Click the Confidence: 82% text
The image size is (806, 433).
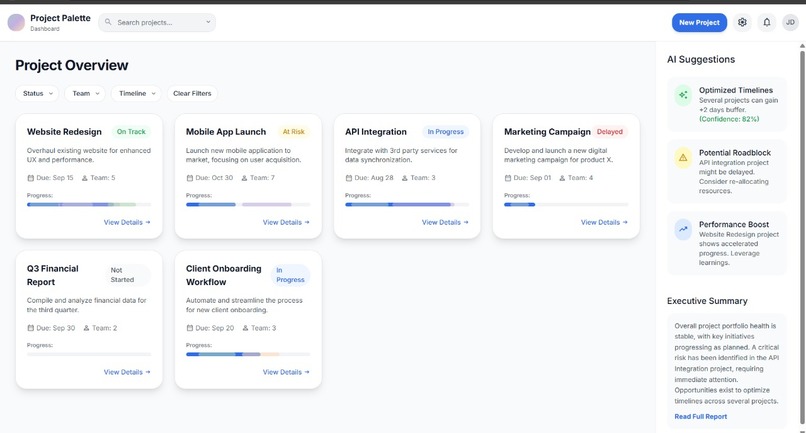(729, 119)
